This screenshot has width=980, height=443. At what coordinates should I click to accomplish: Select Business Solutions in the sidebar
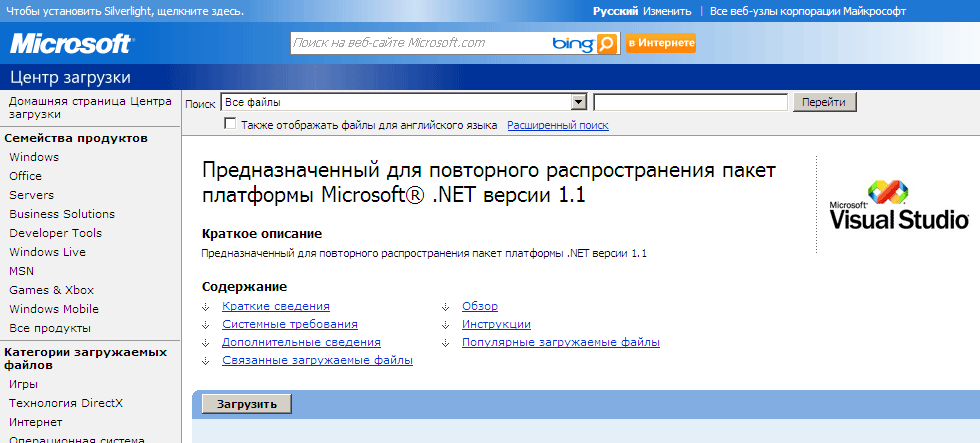pyautogui.click(x=62, y=214)
